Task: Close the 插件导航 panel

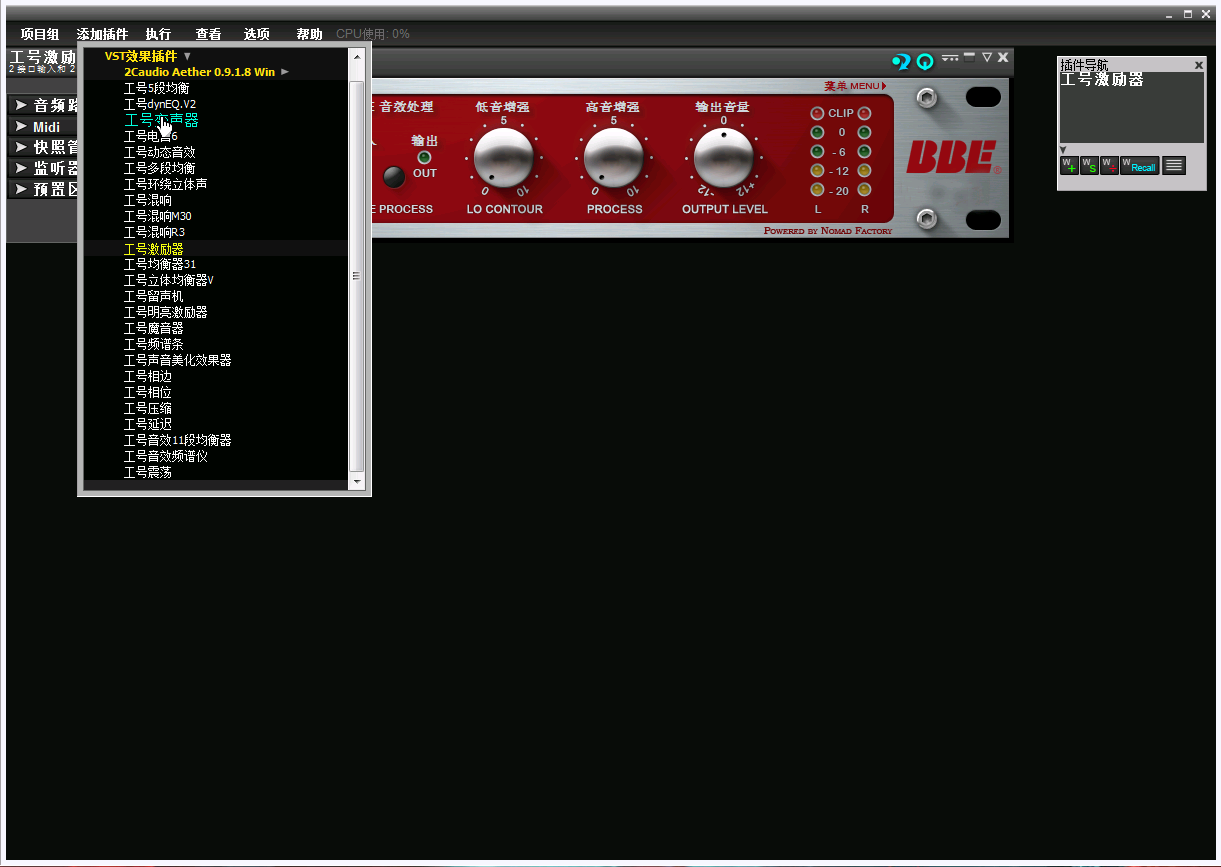Action: 1199,65
